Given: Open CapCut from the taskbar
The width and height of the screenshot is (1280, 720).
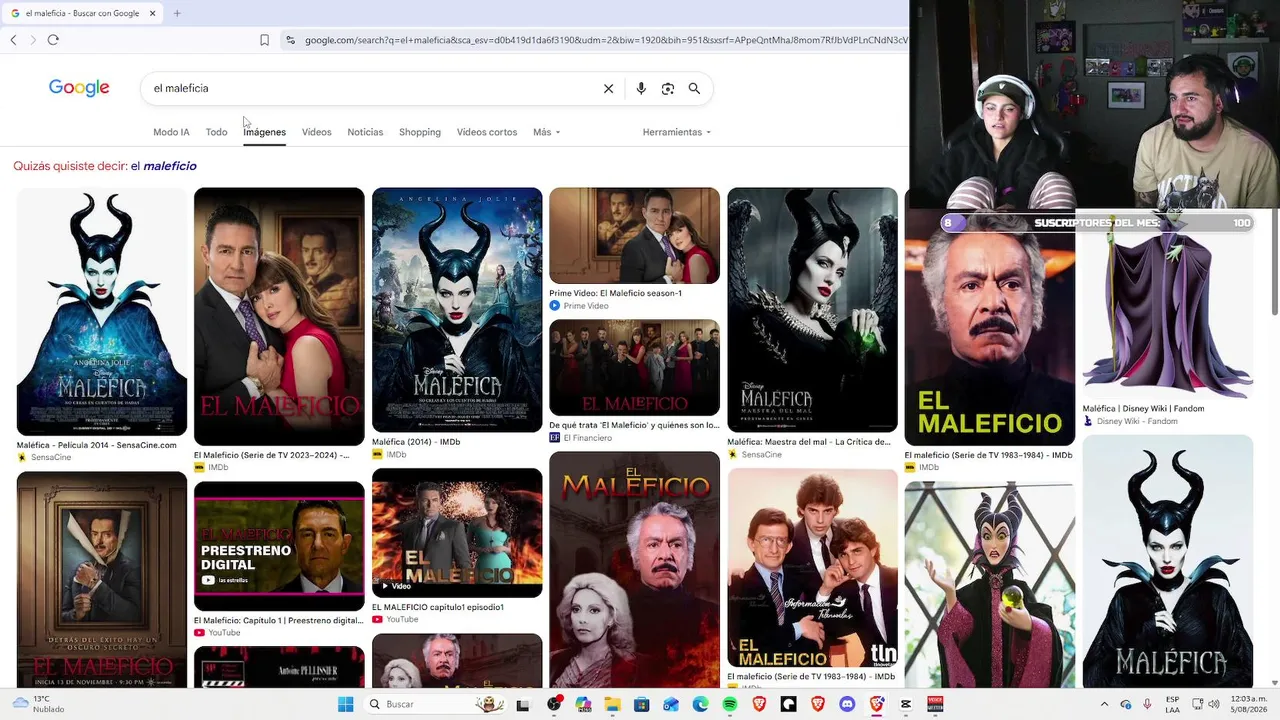Looking at the screenshot, I should 906,704.
